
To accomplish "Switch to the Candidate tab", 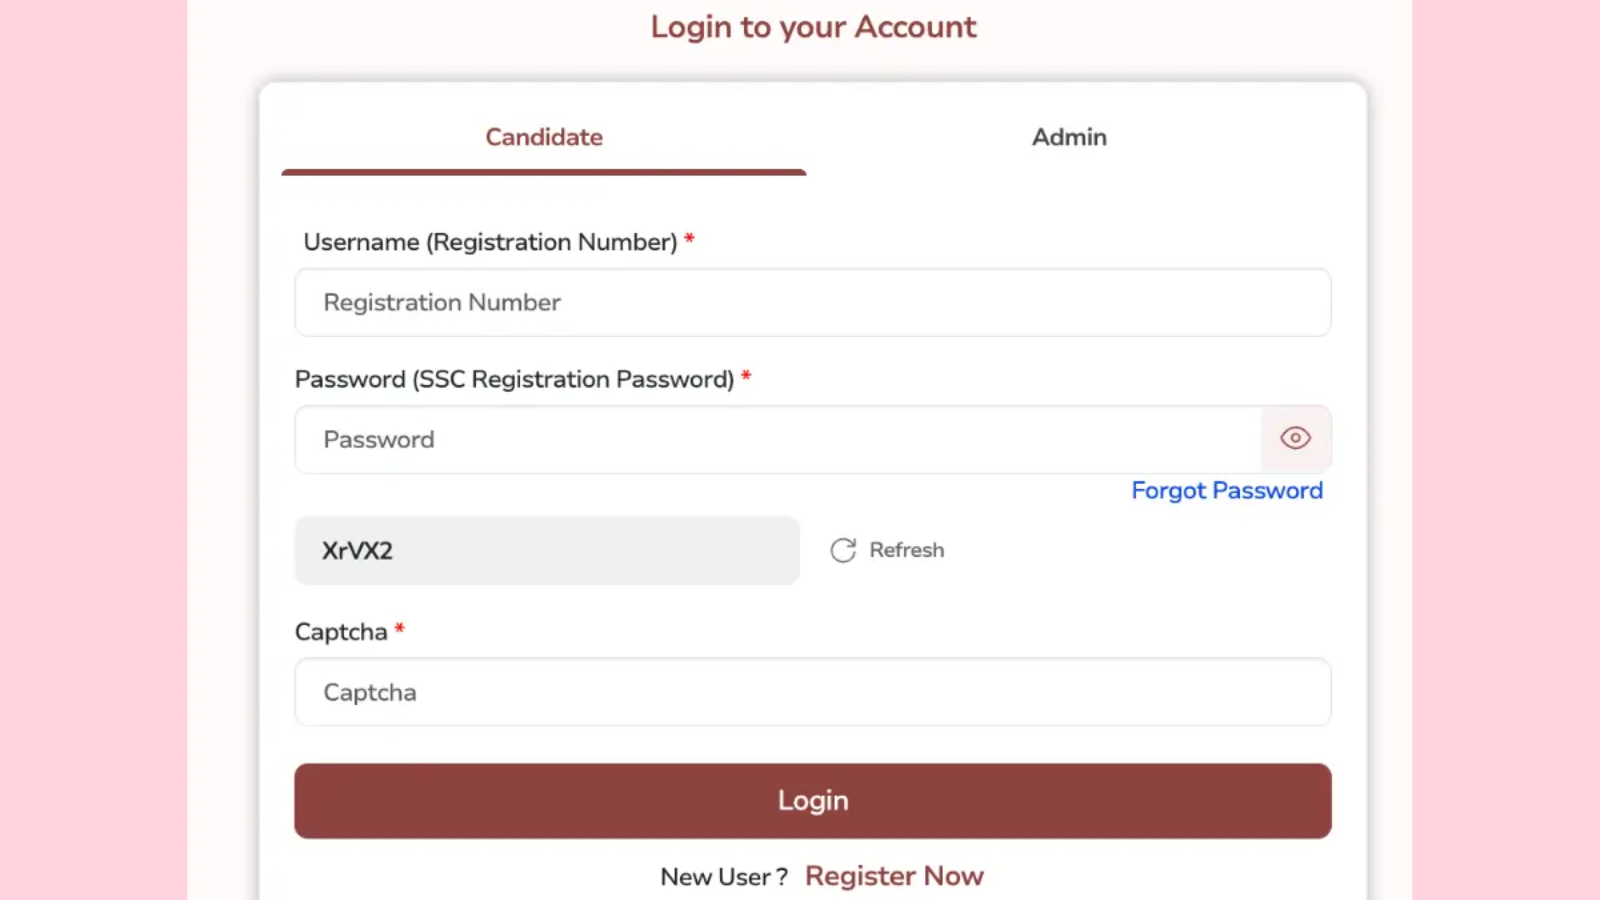I will click(544, 137).
